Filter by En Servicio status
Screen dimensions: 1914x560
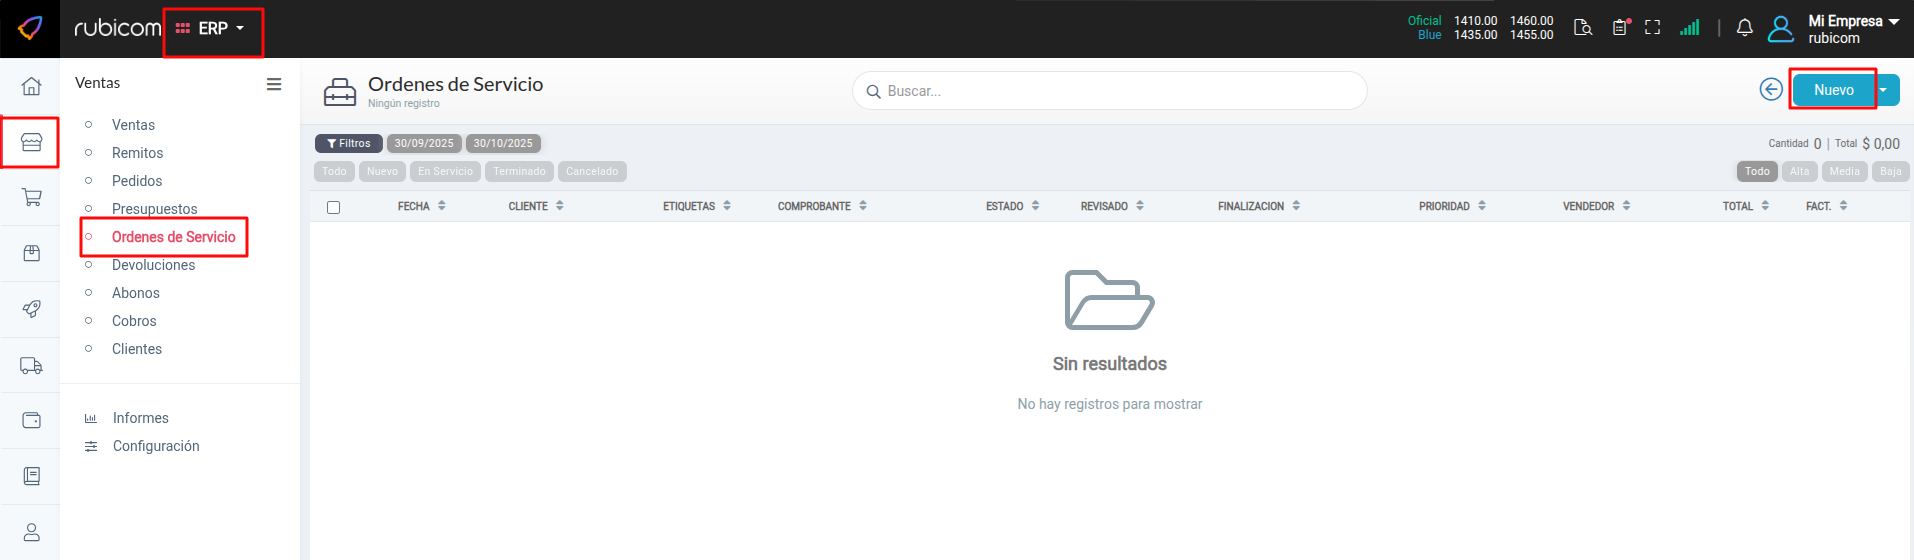click(x=445, y=172)
